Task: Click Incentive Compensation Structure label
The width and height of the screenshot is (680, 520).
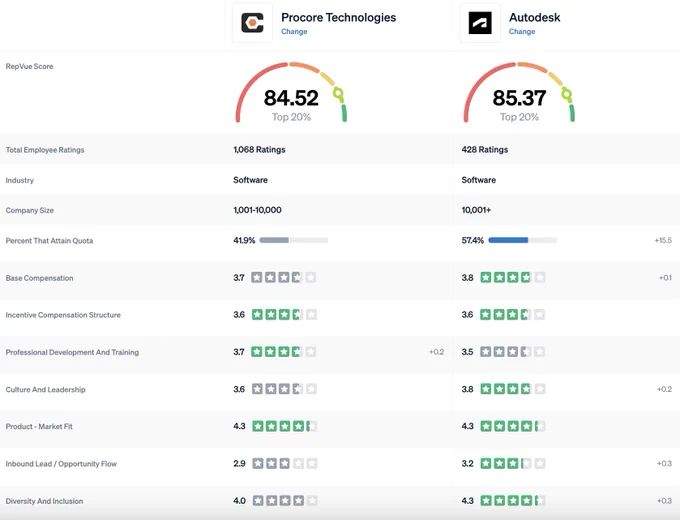Action: tap(63, 315)
